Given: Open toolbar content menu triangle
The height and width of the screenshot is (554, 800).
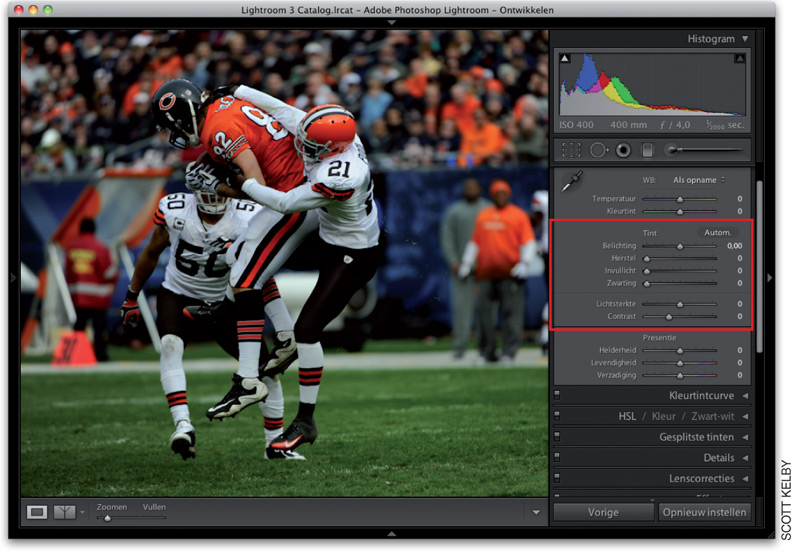Looking at the screenshot, I should click(x=536, y=512).
